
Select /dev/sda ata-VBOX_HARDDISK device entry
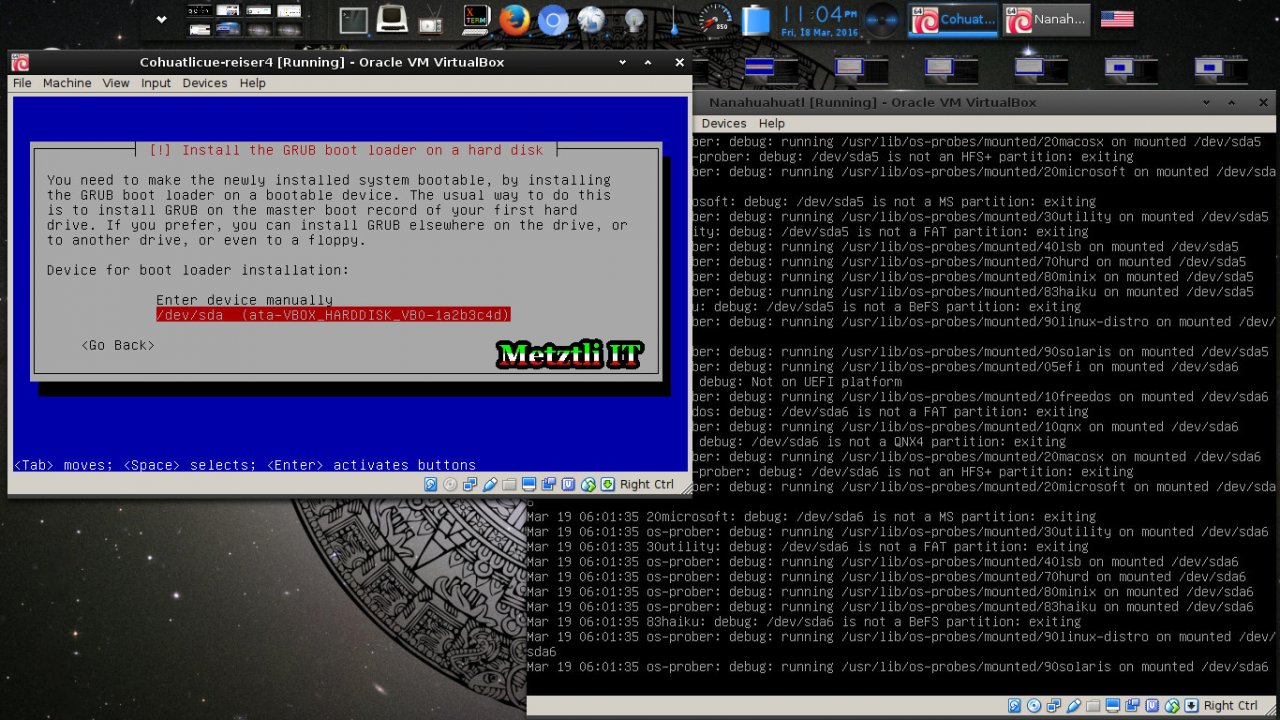(333, 315)
